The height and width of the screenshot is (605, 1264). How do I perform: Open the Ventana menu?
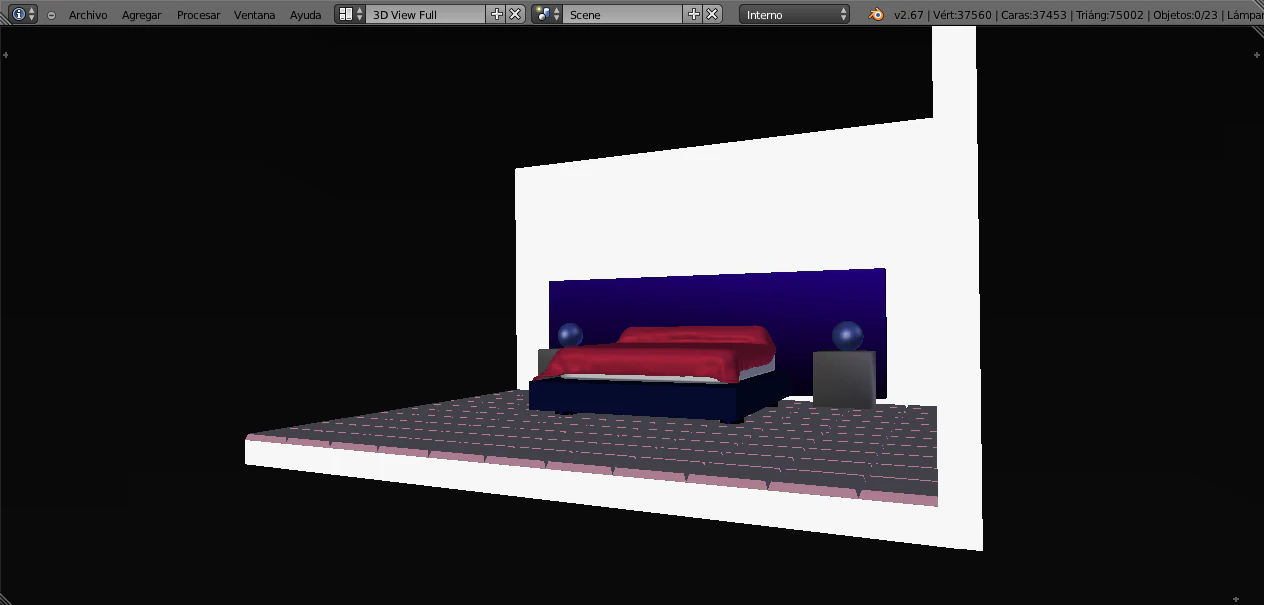[x=254, y=15]
